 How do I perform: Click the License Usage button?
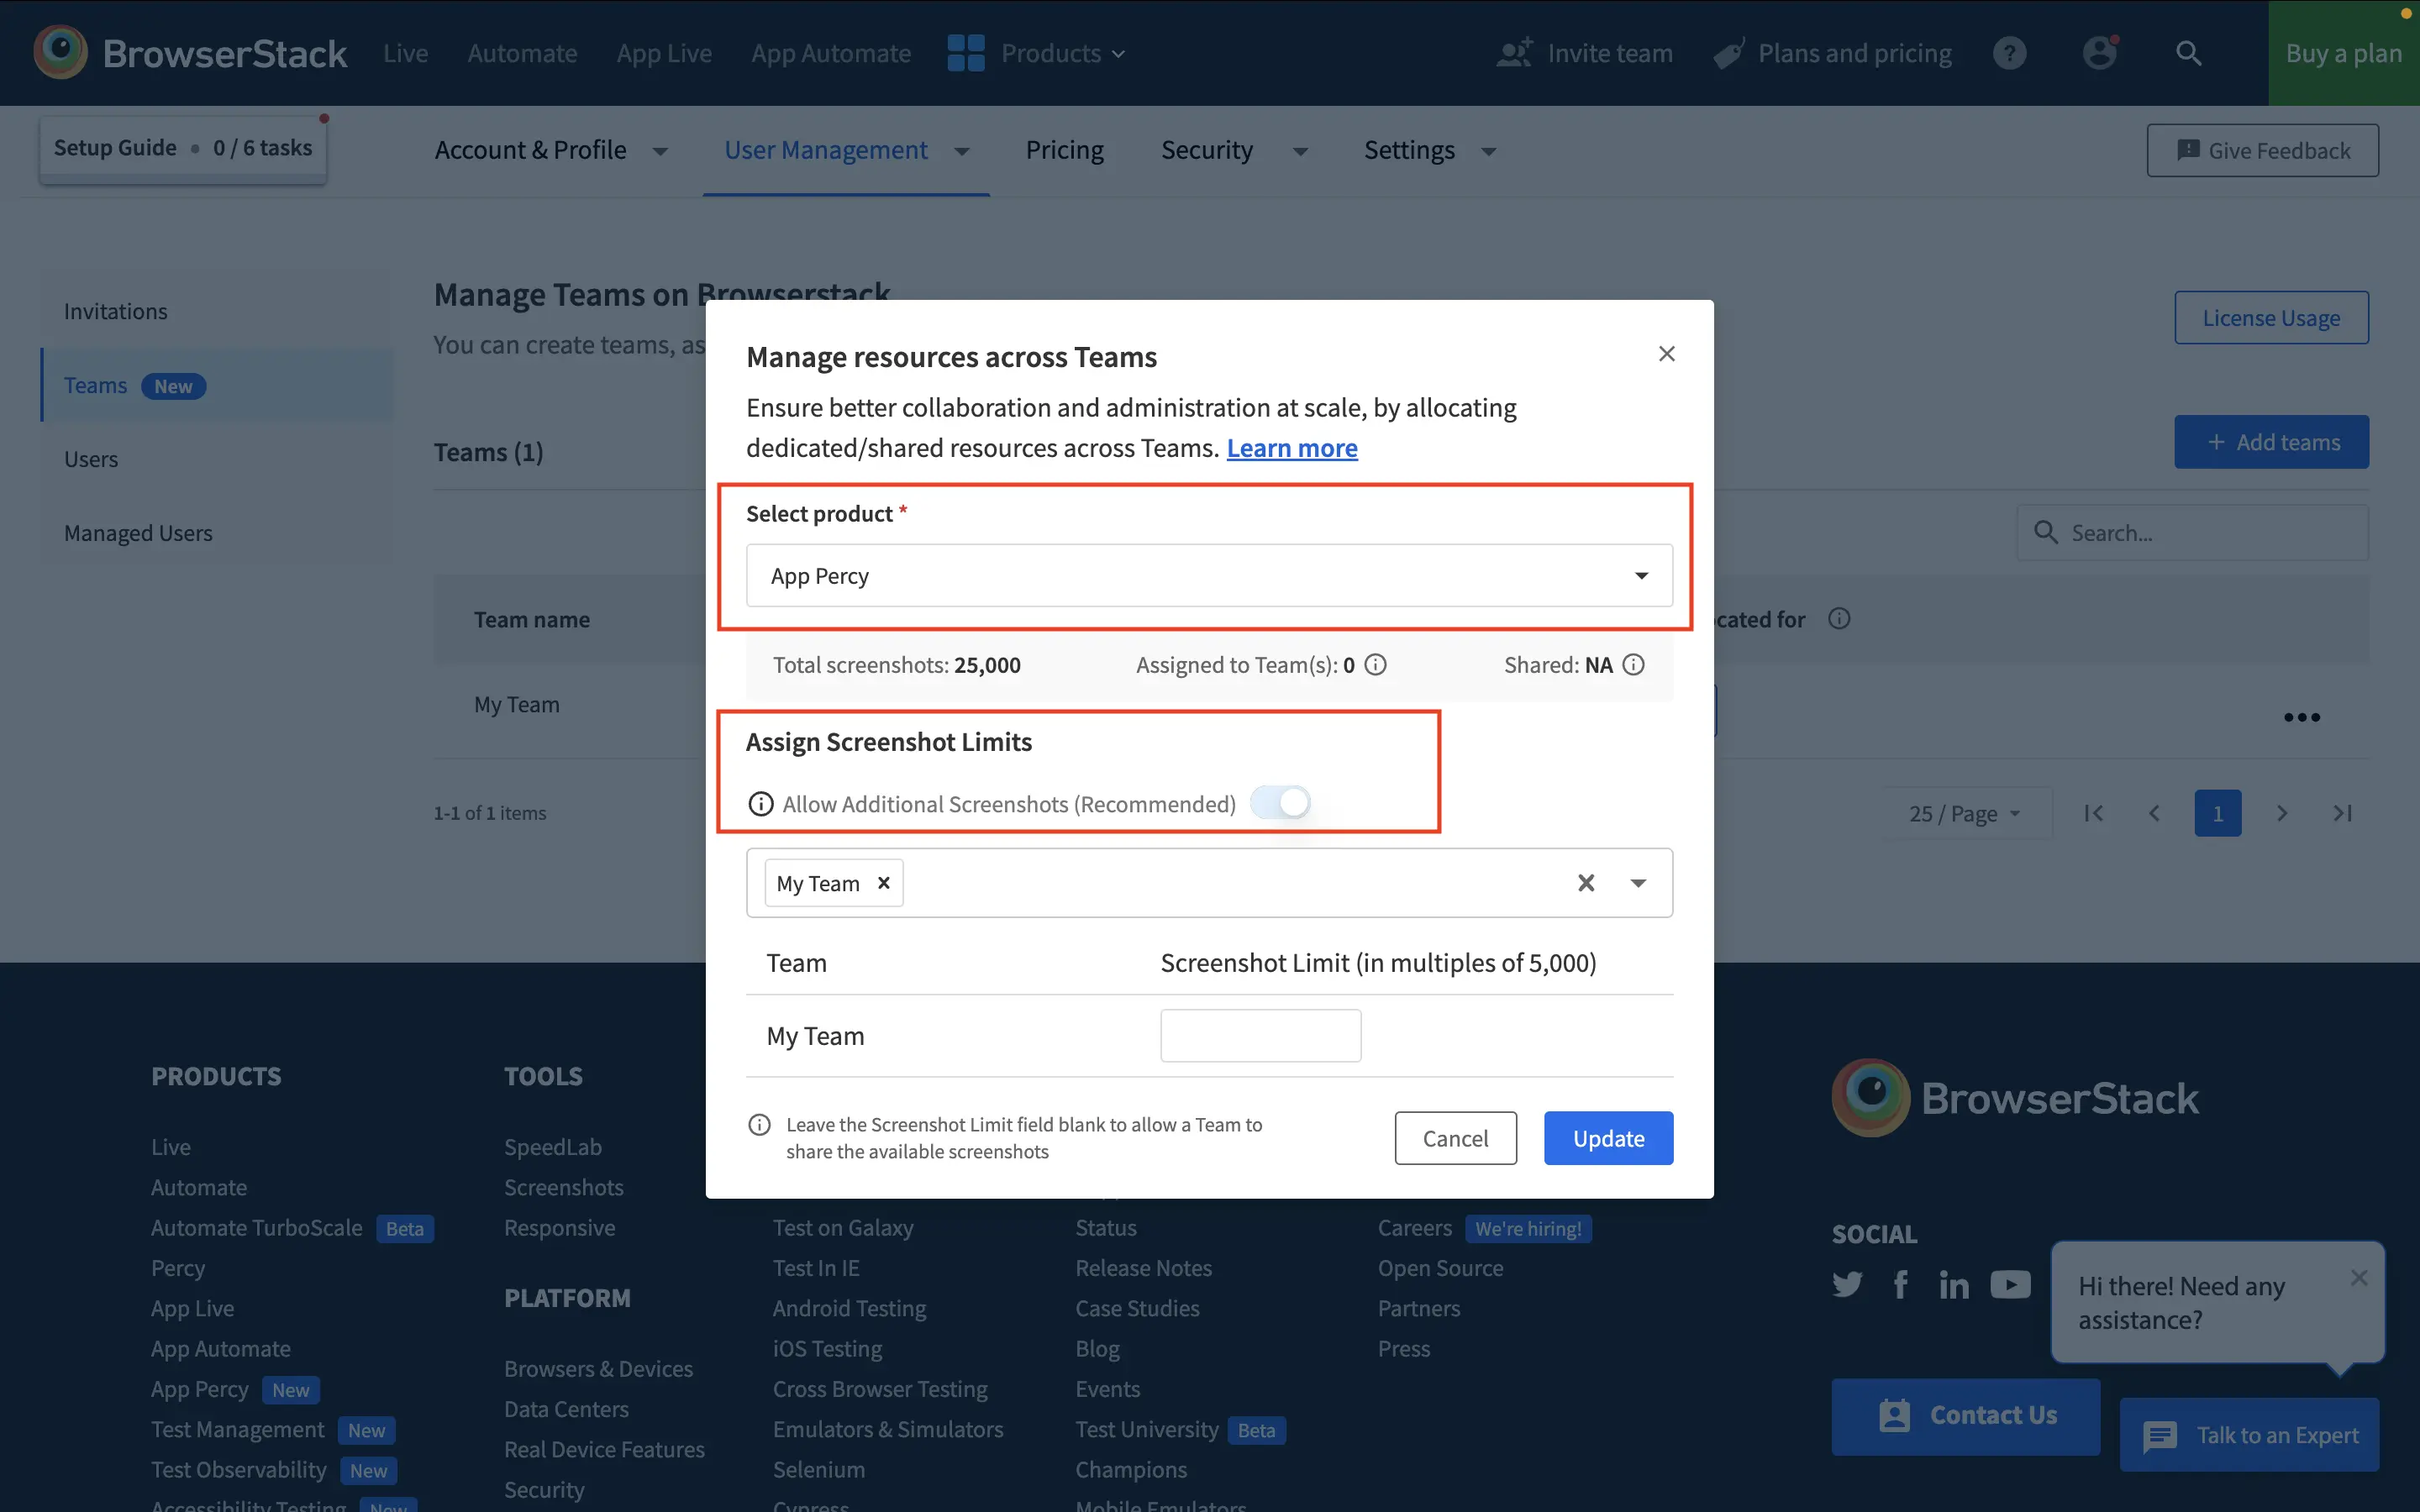tap(2271, 318)
